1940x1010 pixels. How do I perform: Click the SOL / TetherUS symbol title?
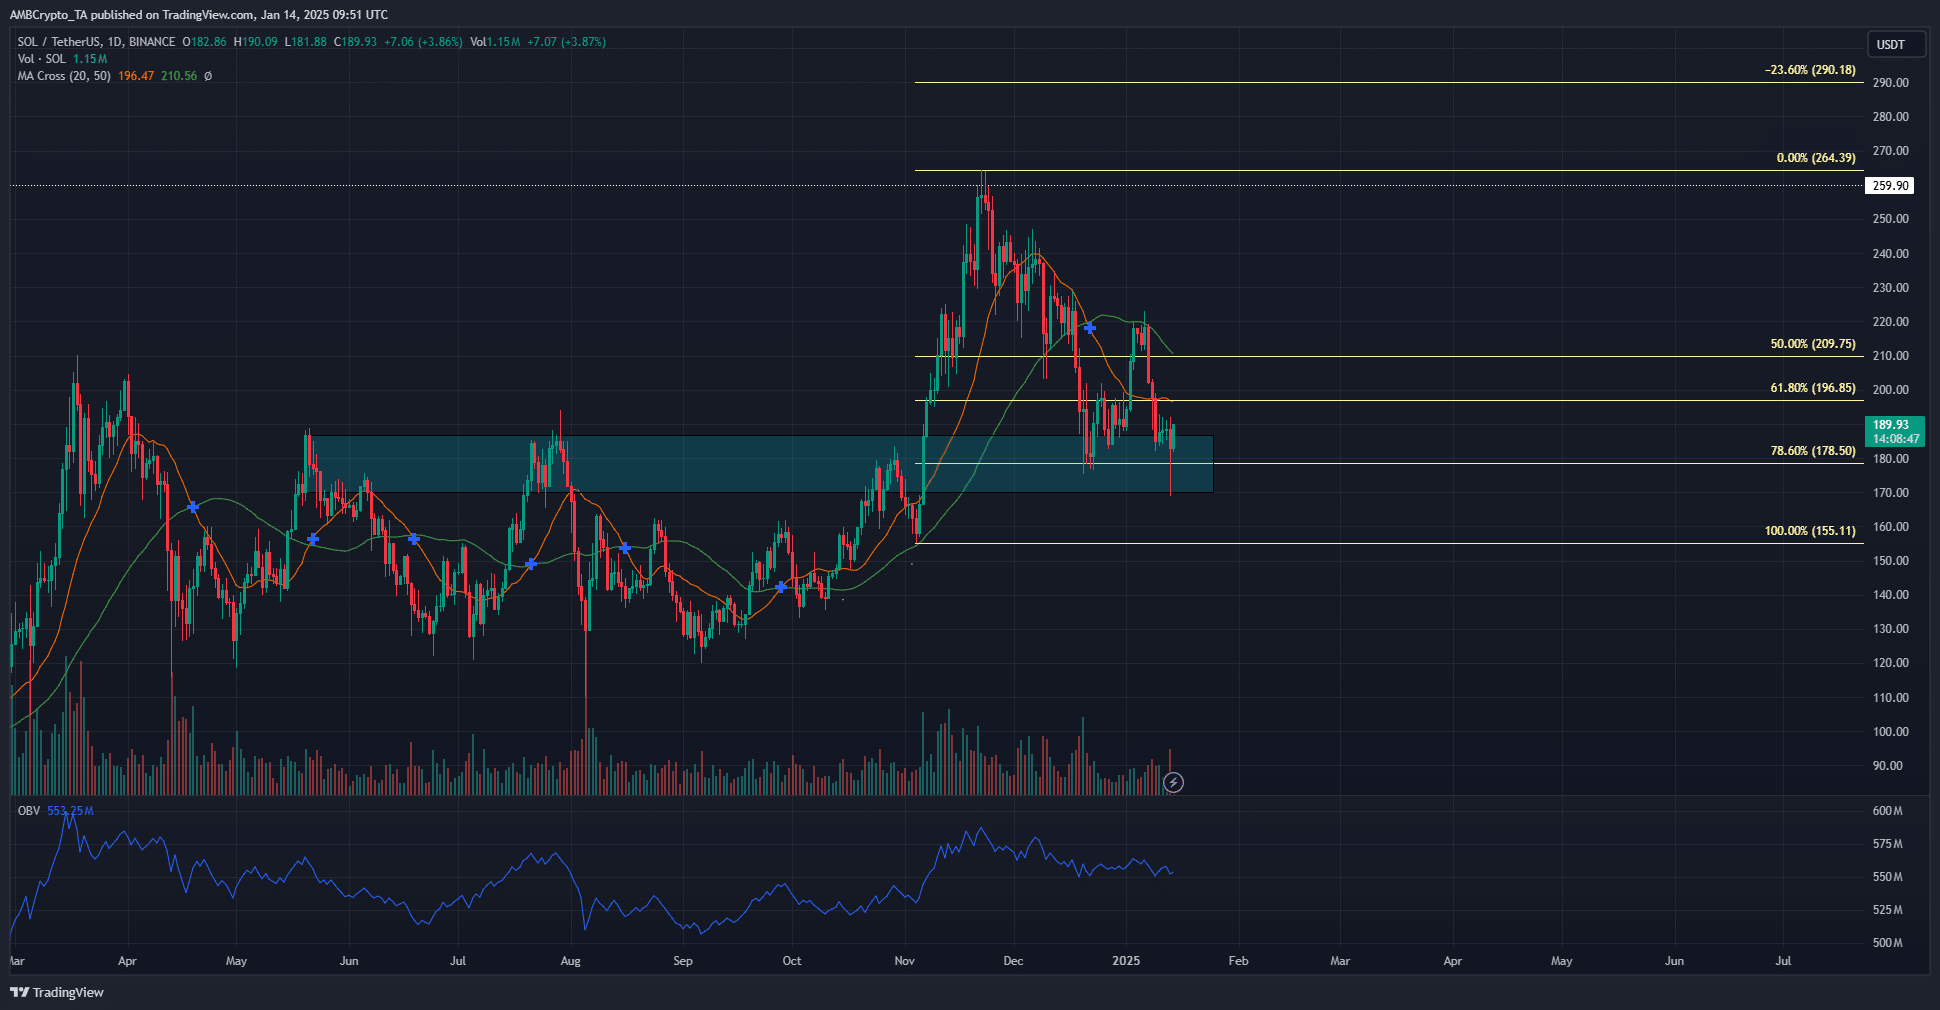pos(60,42)
